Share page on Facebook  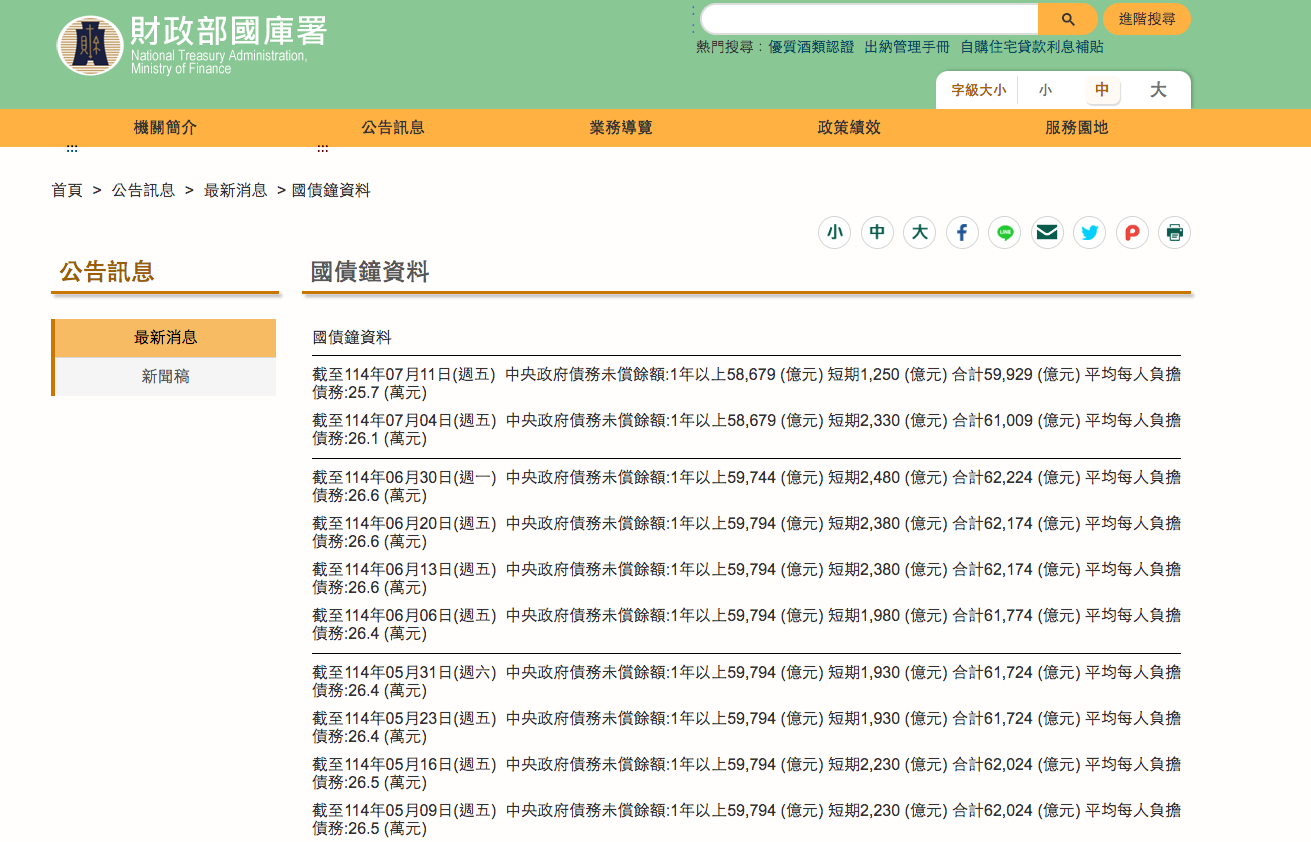(x=962, y=233)
